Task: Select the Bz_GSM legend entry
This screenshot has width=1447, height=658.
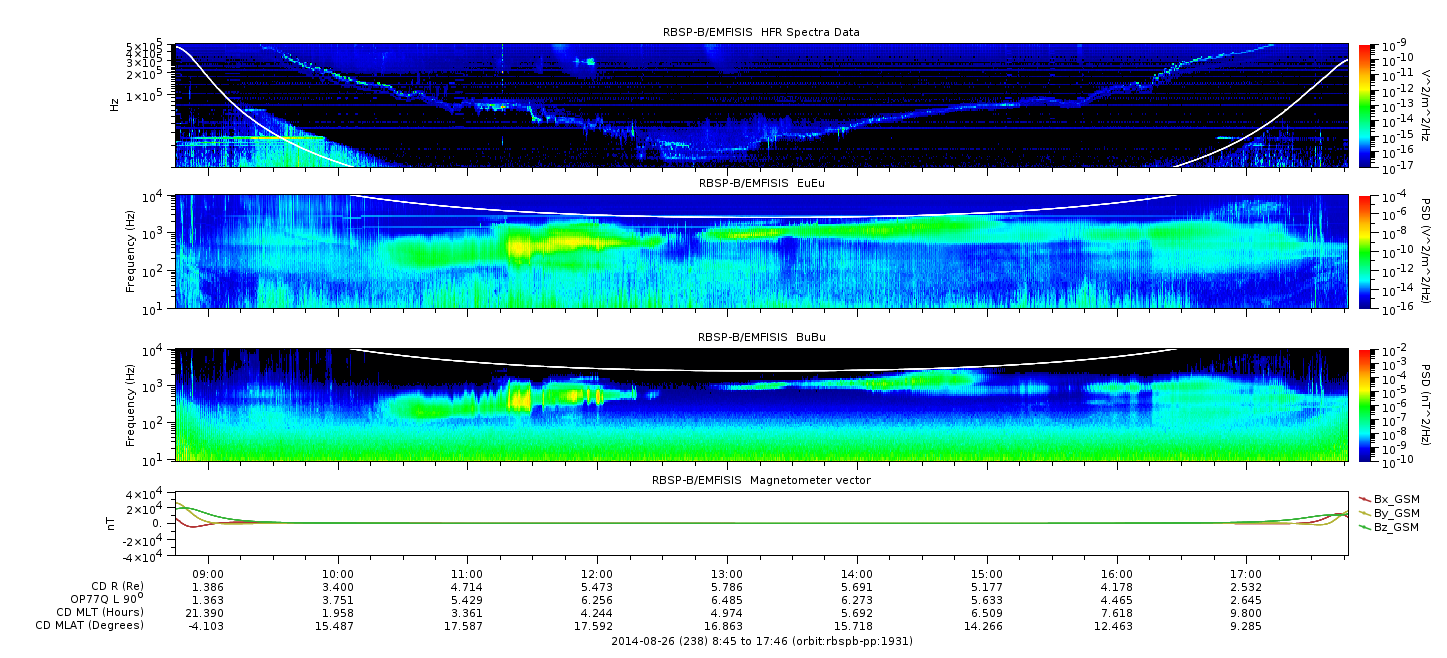Action: (1396, 527)
